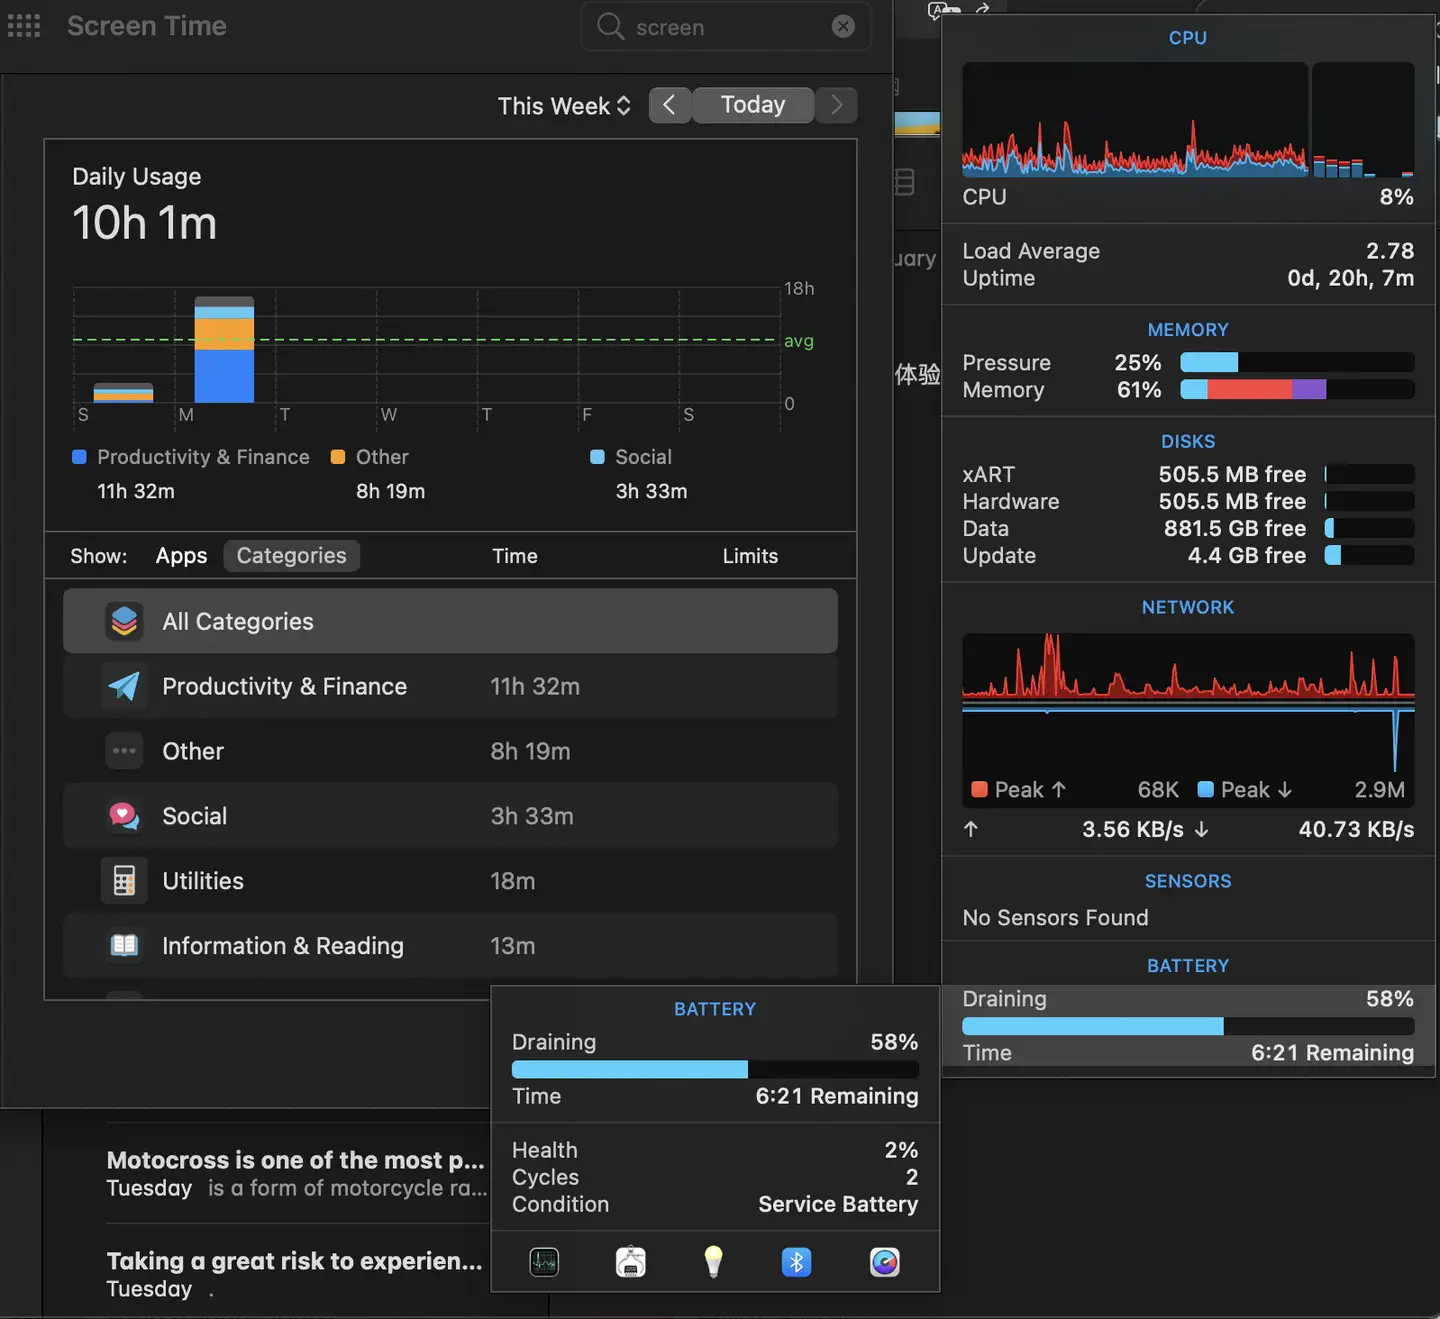Viewport: 1440px width, 1319px height.
Task: Select the Other category row
Action: tap(450, 751)
